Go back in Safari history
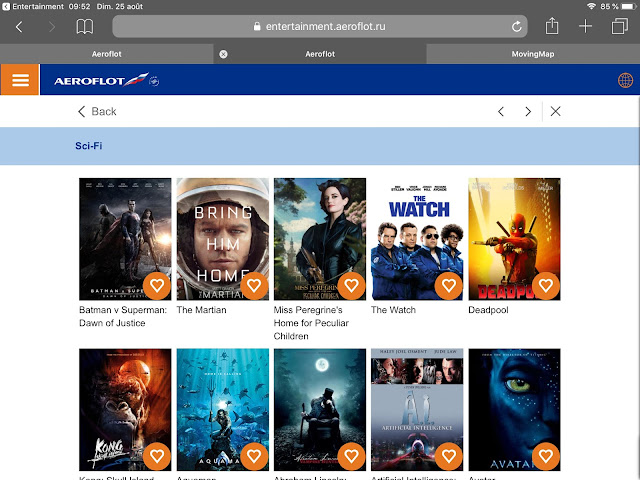 pyautogui.click(x=19, y=27)
